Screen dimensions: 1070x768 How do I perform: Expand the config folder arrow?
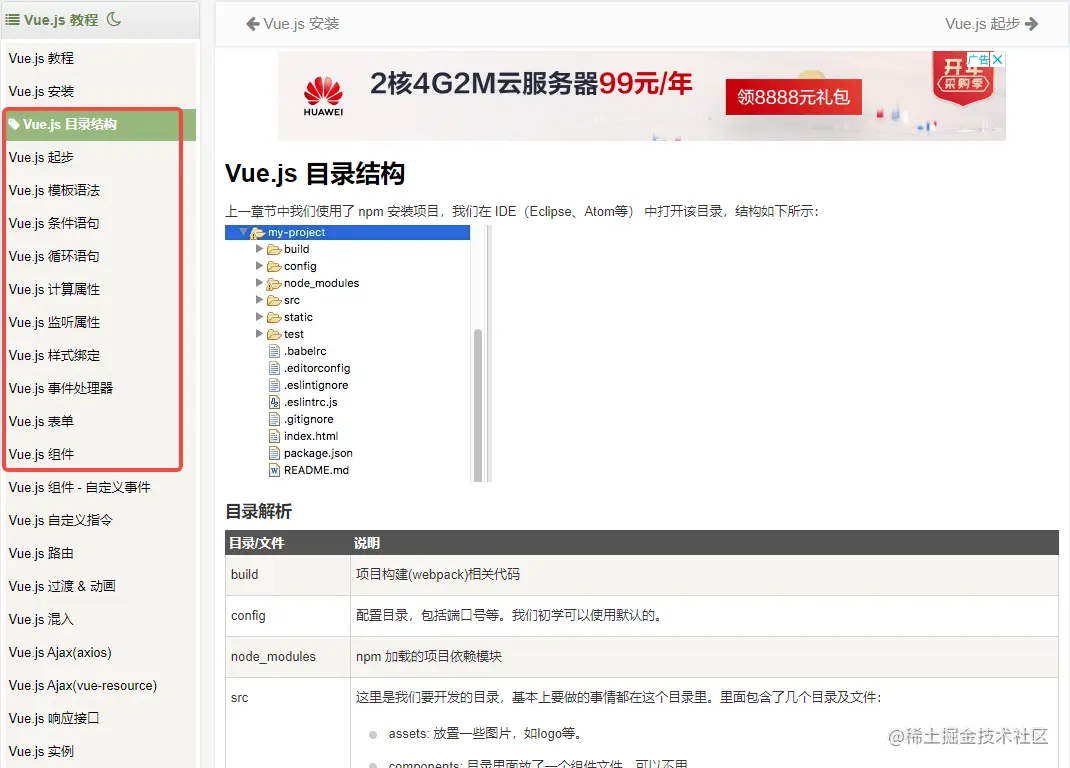259,266
